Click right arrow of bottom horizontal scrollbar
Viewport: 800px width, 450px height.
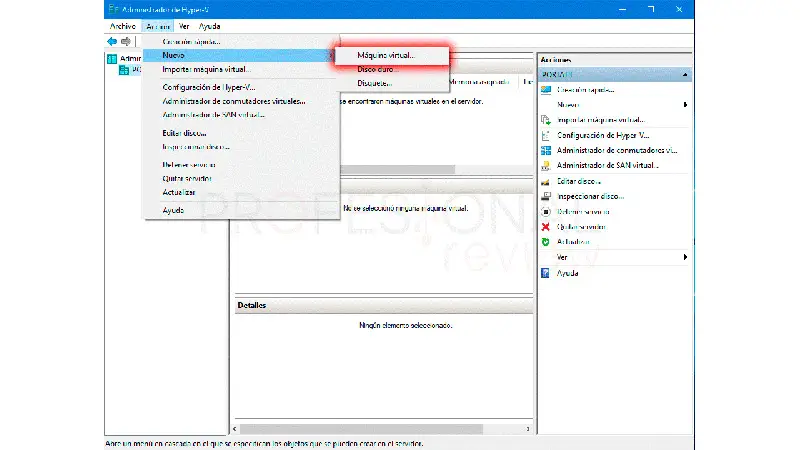528,429
